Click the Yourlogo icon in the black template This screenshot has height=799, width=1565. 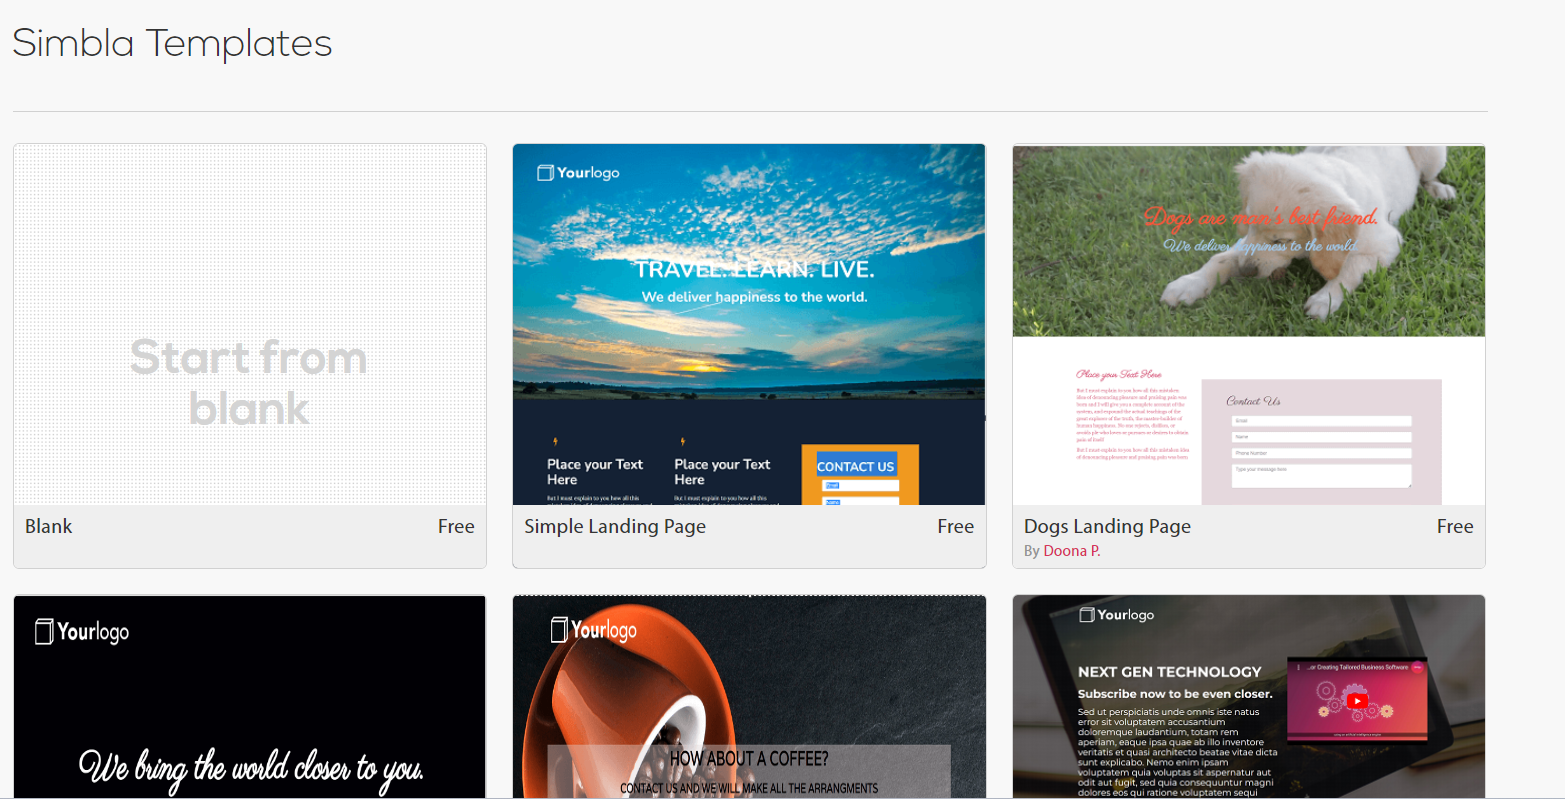44,632
